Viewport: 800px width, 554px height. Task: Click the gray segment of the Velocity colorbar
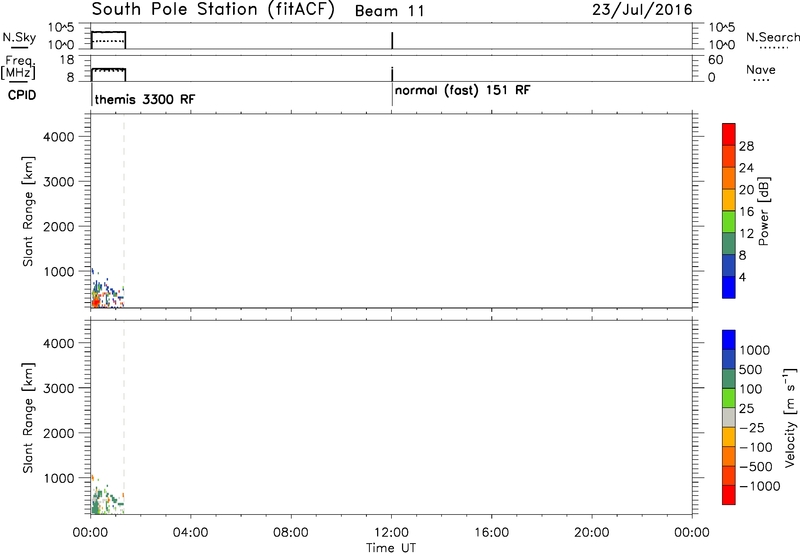tap(729, 418)
